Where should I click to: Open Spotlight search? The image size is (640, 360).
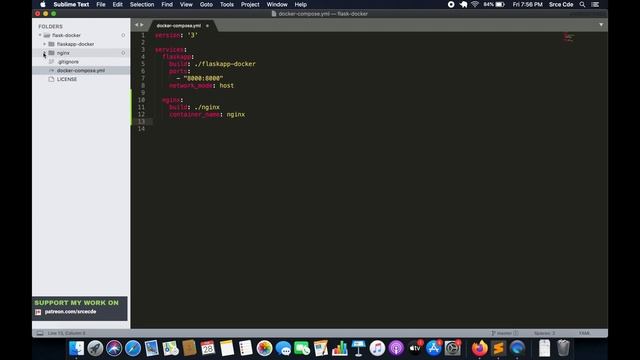(x=582, y=4)
